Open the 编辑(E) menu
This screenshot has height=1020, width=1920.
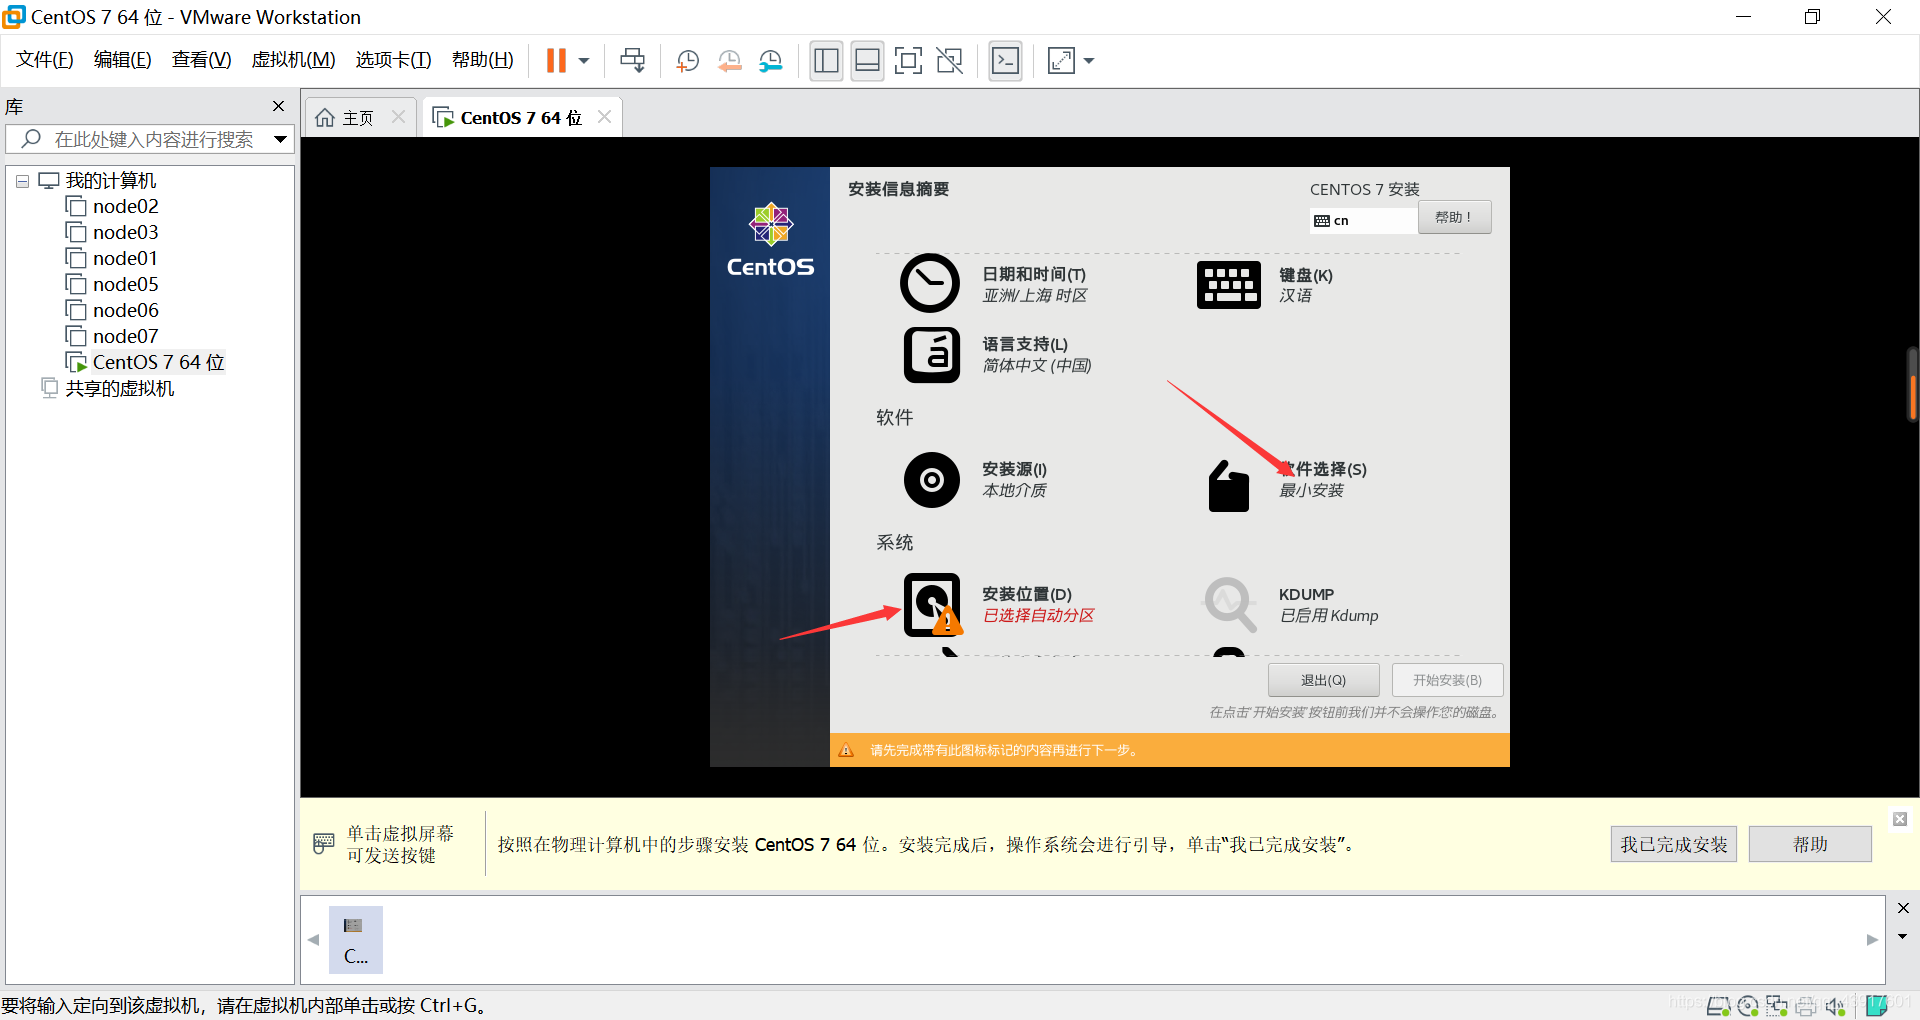pos(122,60)
